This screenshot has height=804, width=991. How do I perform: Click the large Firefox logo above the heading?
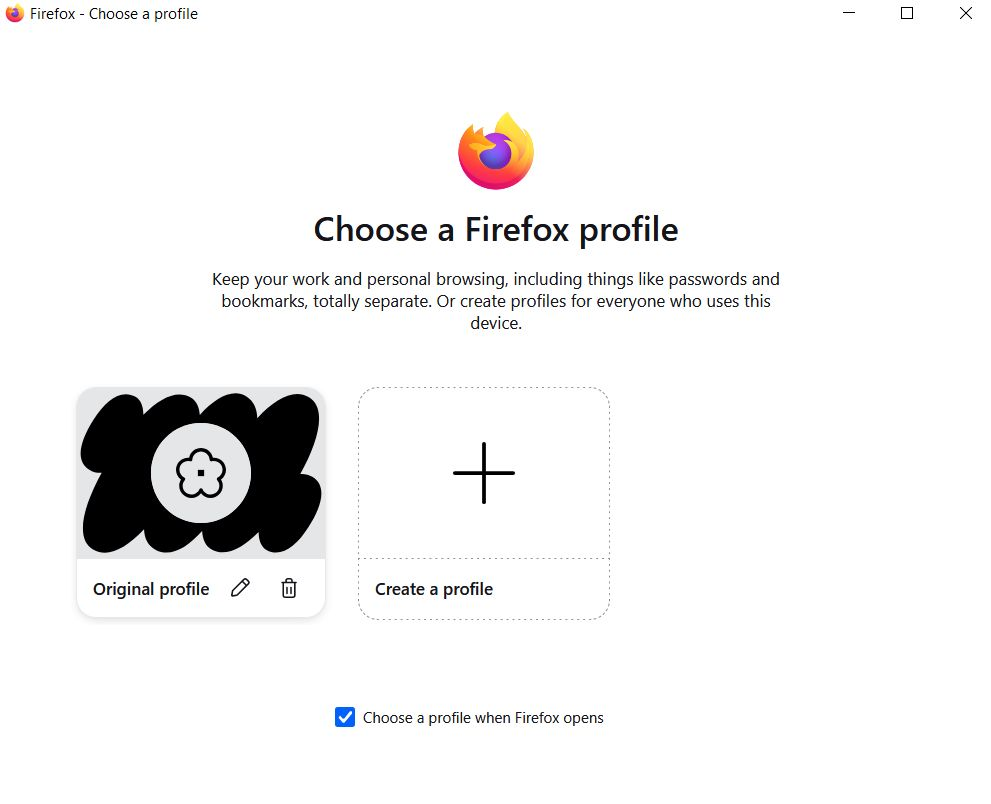coord(496,151)
